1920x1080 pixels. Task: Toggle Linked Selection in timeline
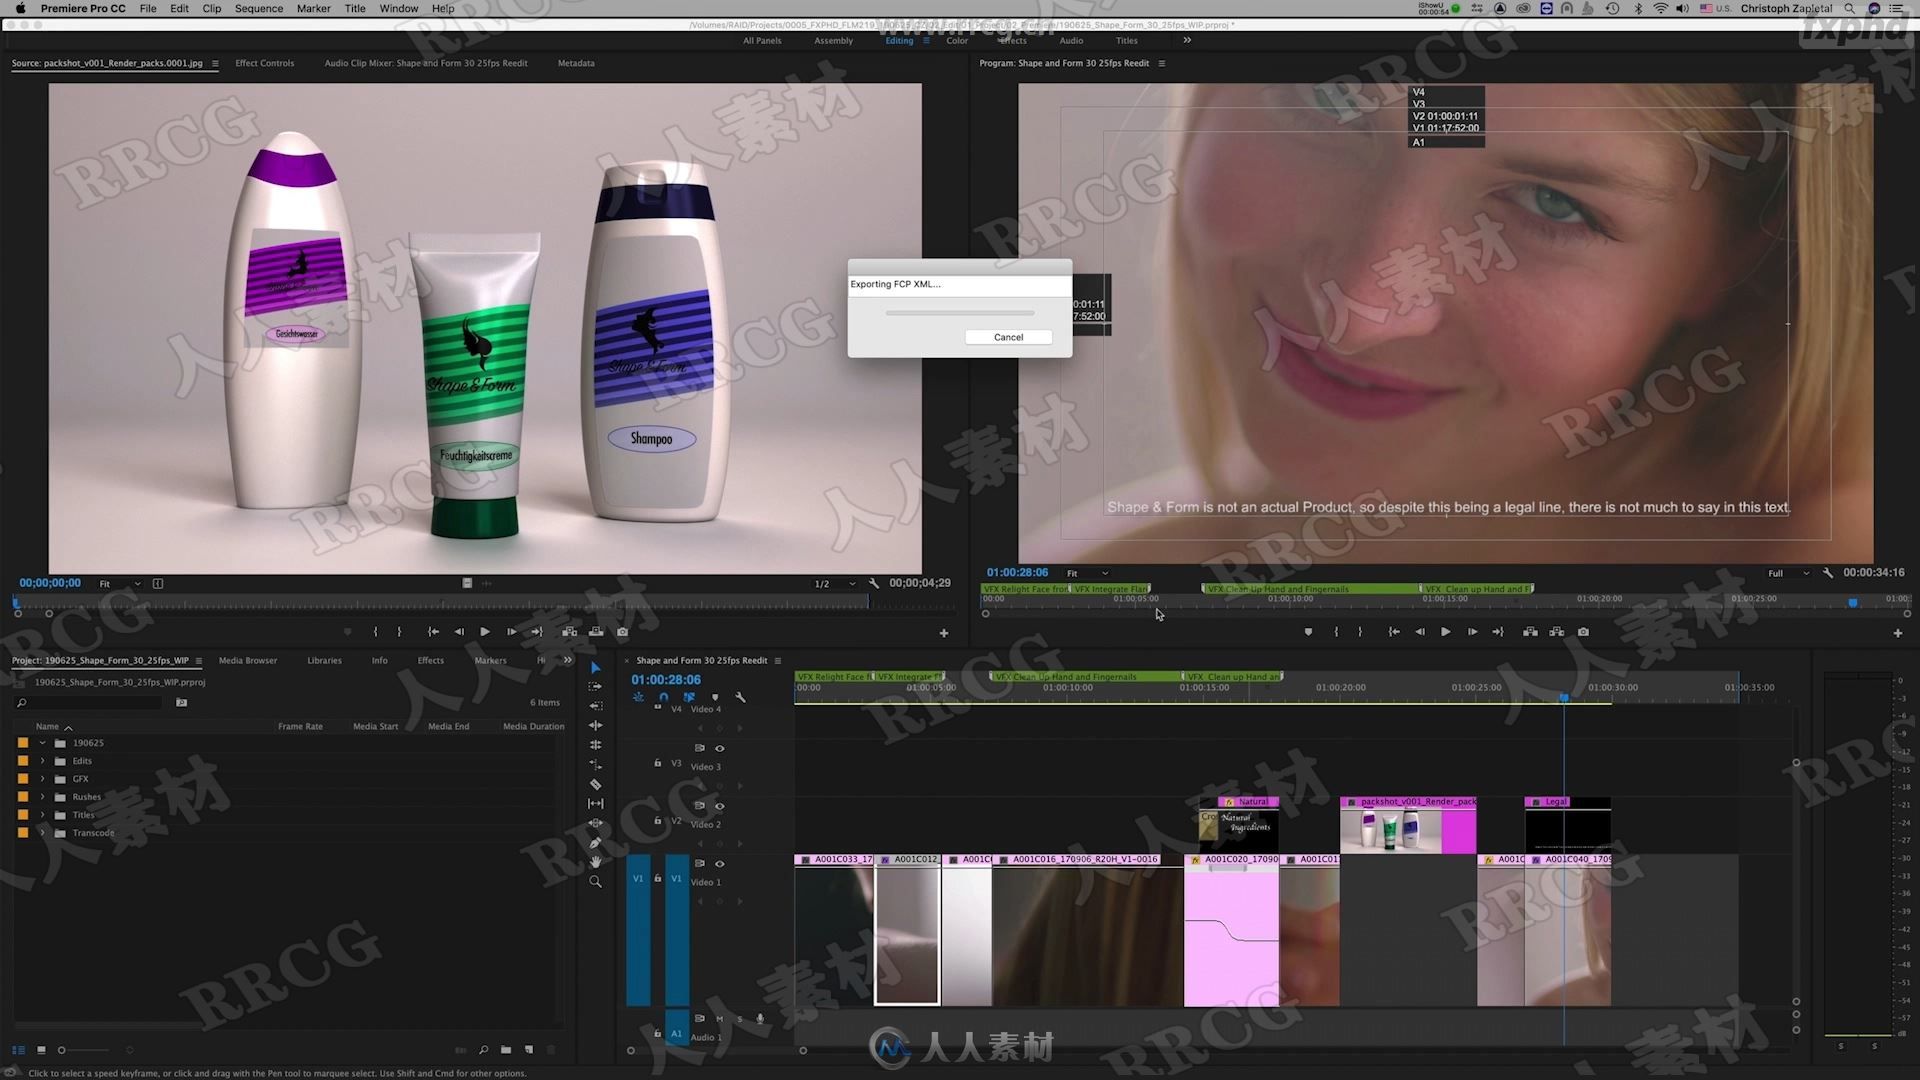coord(689,697)
